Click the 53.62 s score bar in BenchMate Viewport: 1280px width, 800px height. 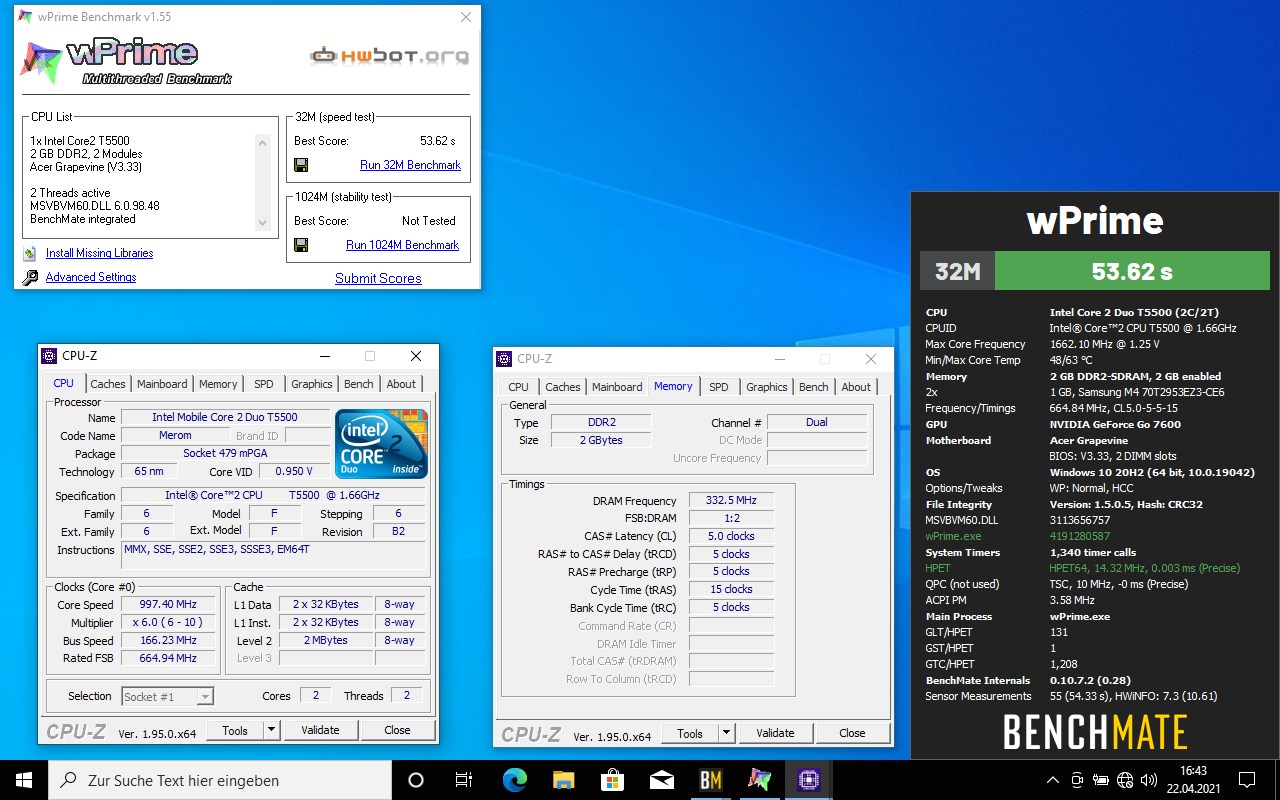(1132, 271)
